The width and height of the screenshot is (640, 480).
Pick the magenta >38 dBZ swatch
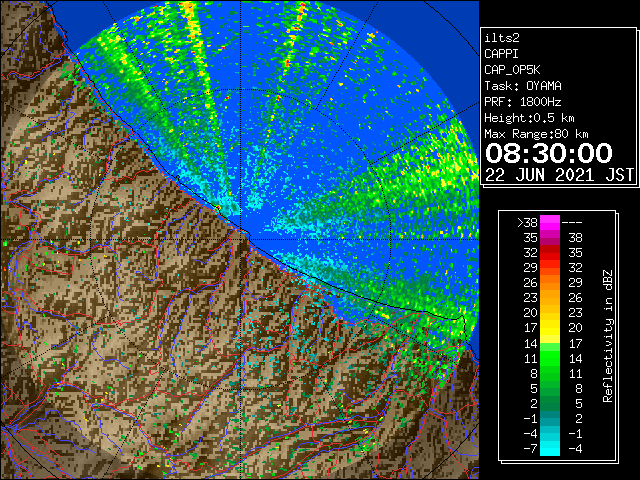click(550, 222)
